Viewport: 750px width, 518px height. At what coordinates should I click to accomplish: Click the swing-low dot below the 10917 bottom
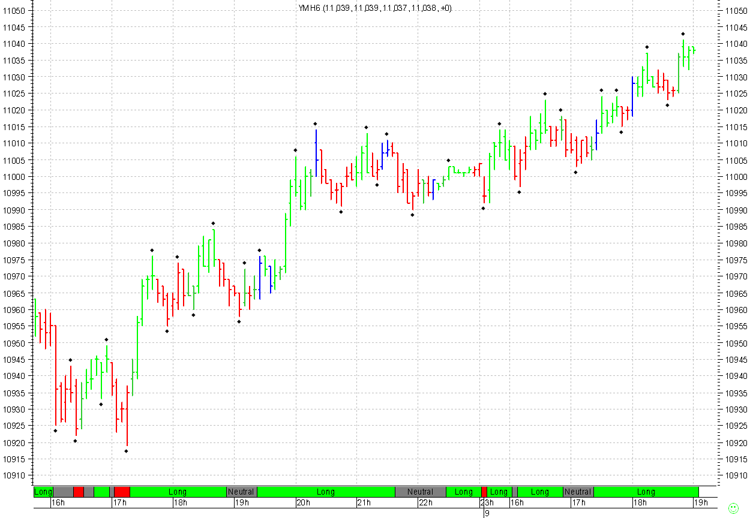click(126, 451)
